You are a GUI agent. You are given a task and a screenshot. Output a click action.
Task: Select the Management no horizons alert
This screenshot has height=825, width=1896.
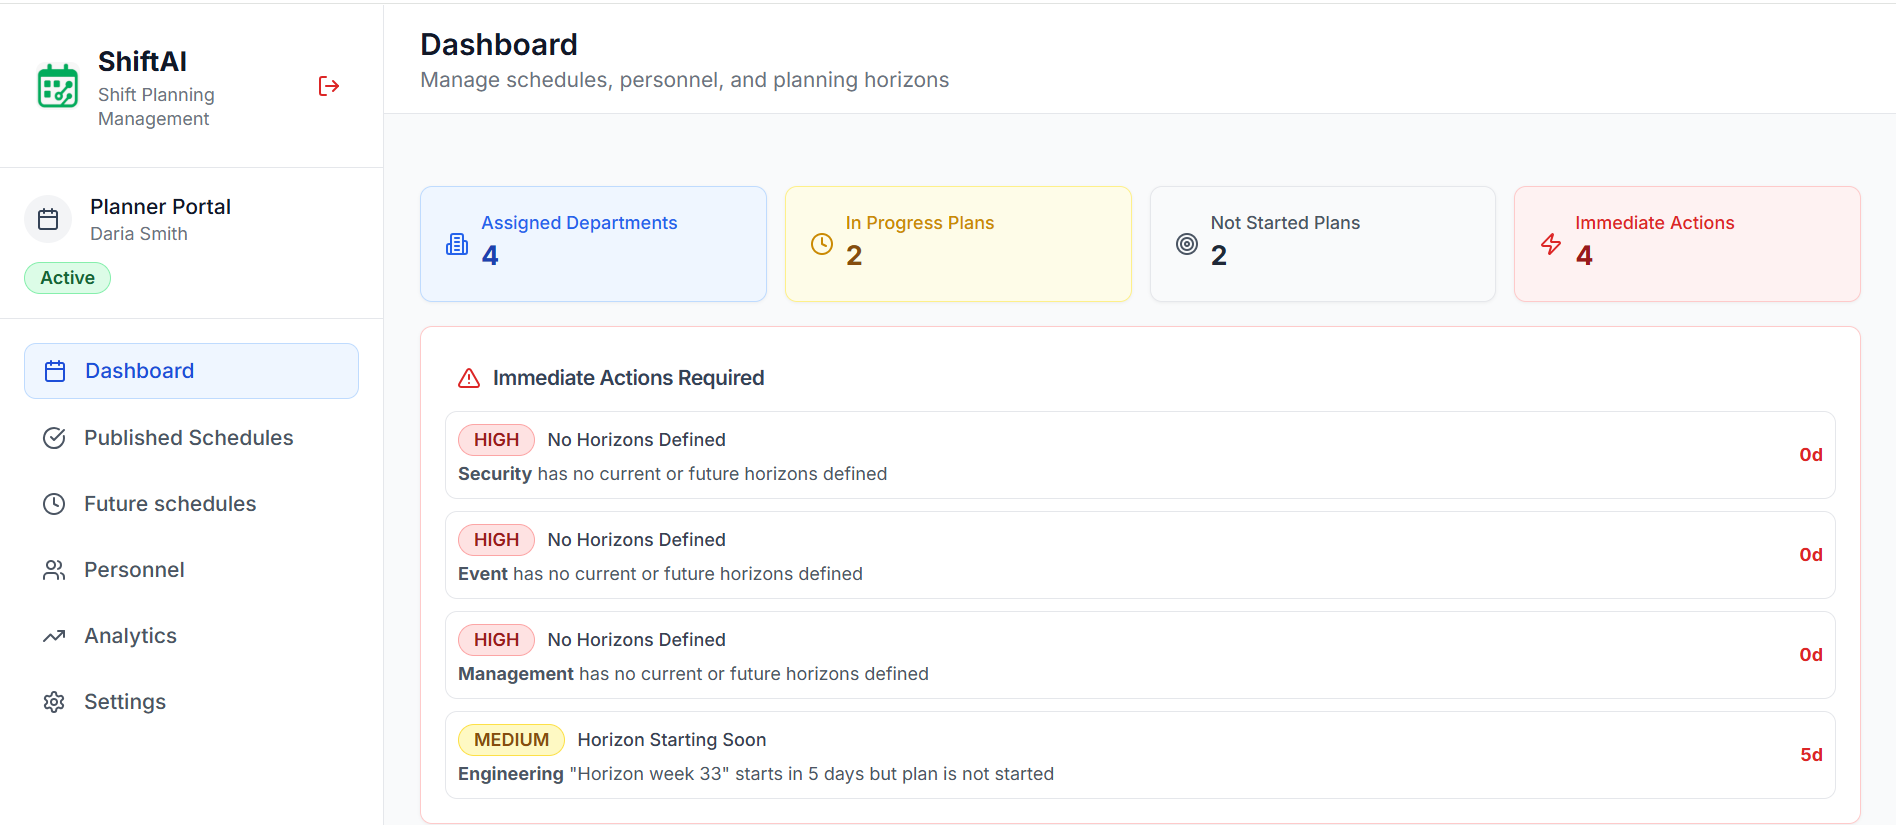[1139, 655]
